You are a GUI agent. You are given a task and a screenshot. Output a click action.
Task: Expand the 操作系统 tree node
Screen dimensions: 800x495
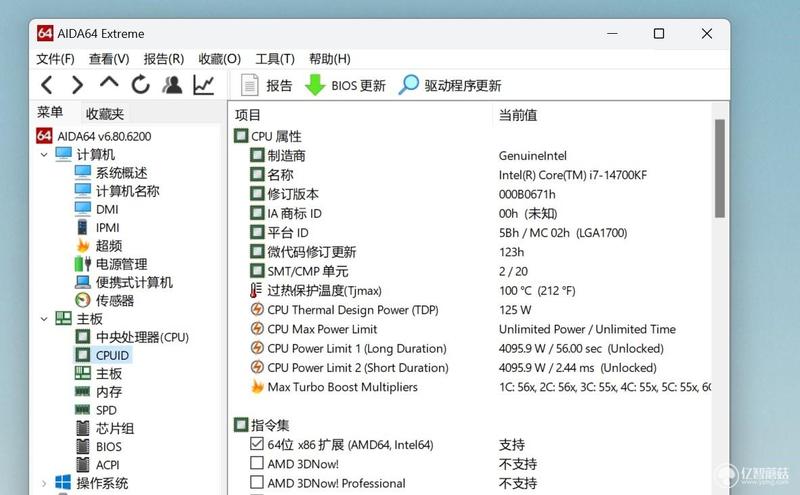pos(44,483)
